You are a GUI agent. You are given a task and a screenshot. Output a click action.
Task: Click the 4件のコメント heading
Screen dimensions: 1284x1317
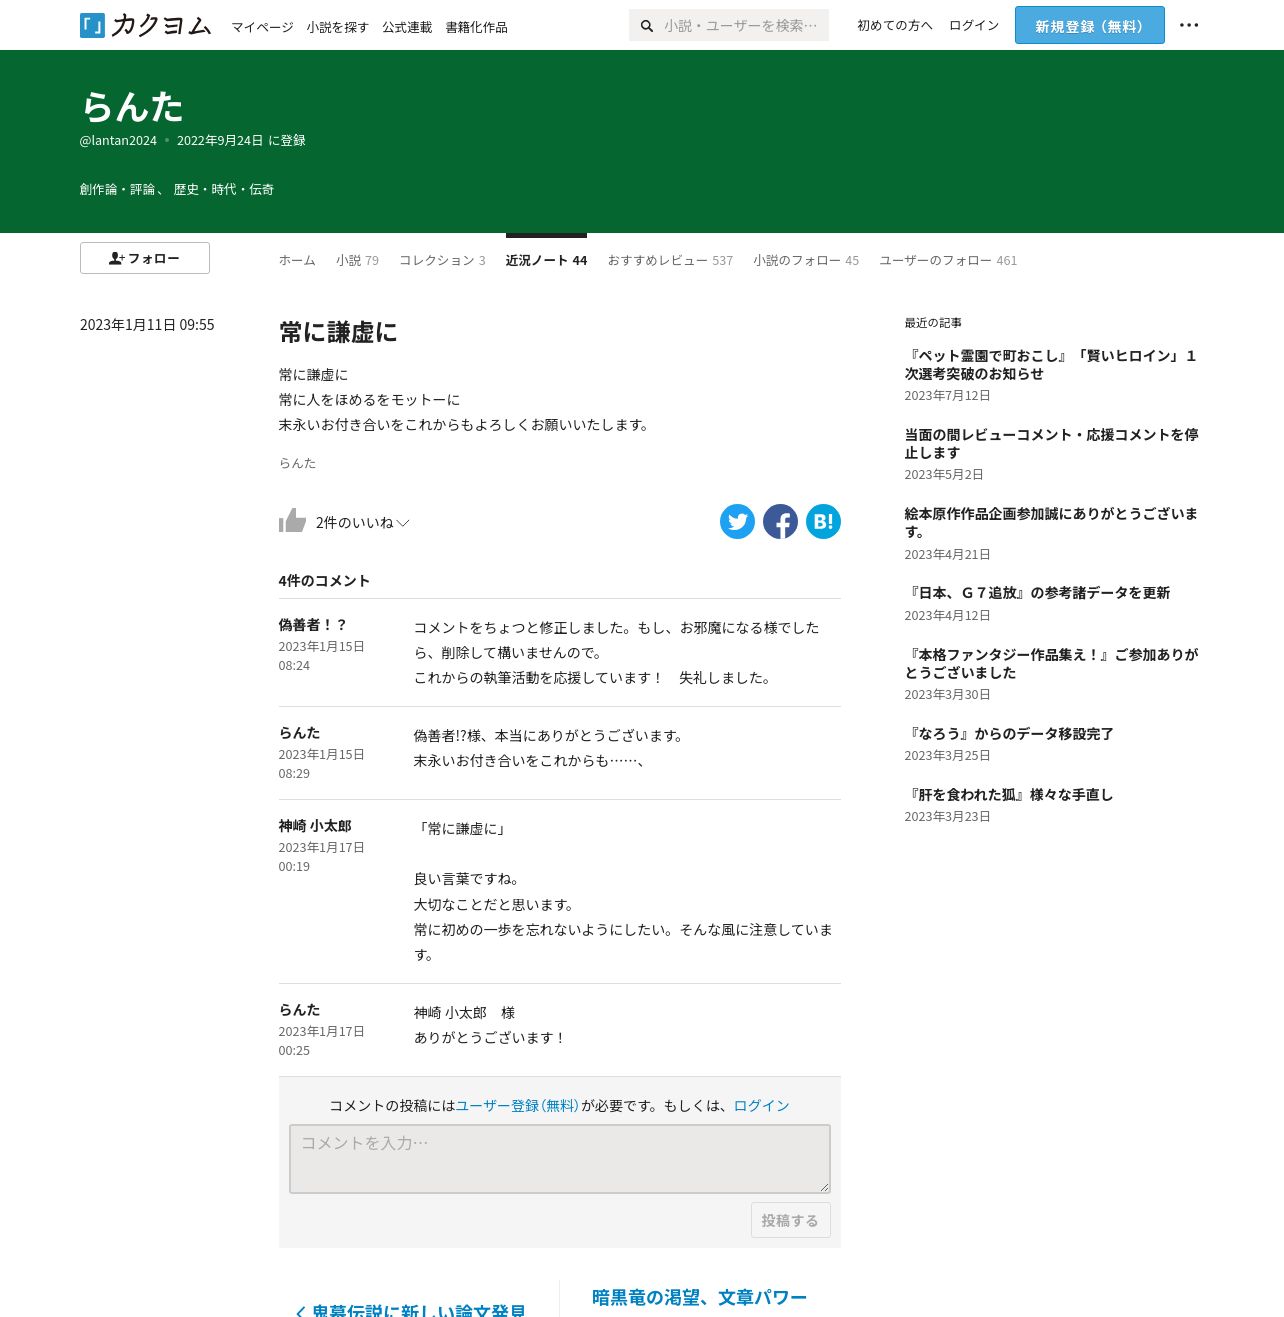click(324, 581)
